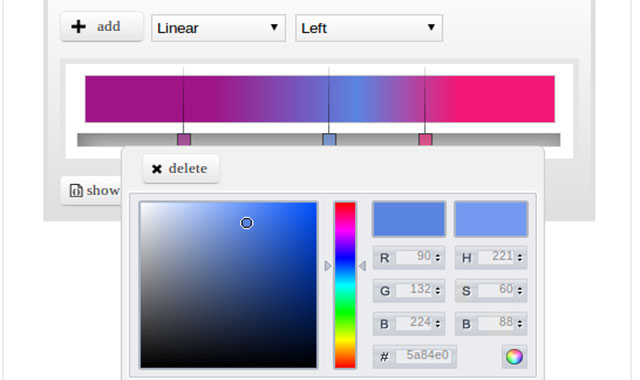Image resolution: width=640 pixels, height=380 pixels.
Task: Click the hue slider bar
Action: (x=345, y=285)
